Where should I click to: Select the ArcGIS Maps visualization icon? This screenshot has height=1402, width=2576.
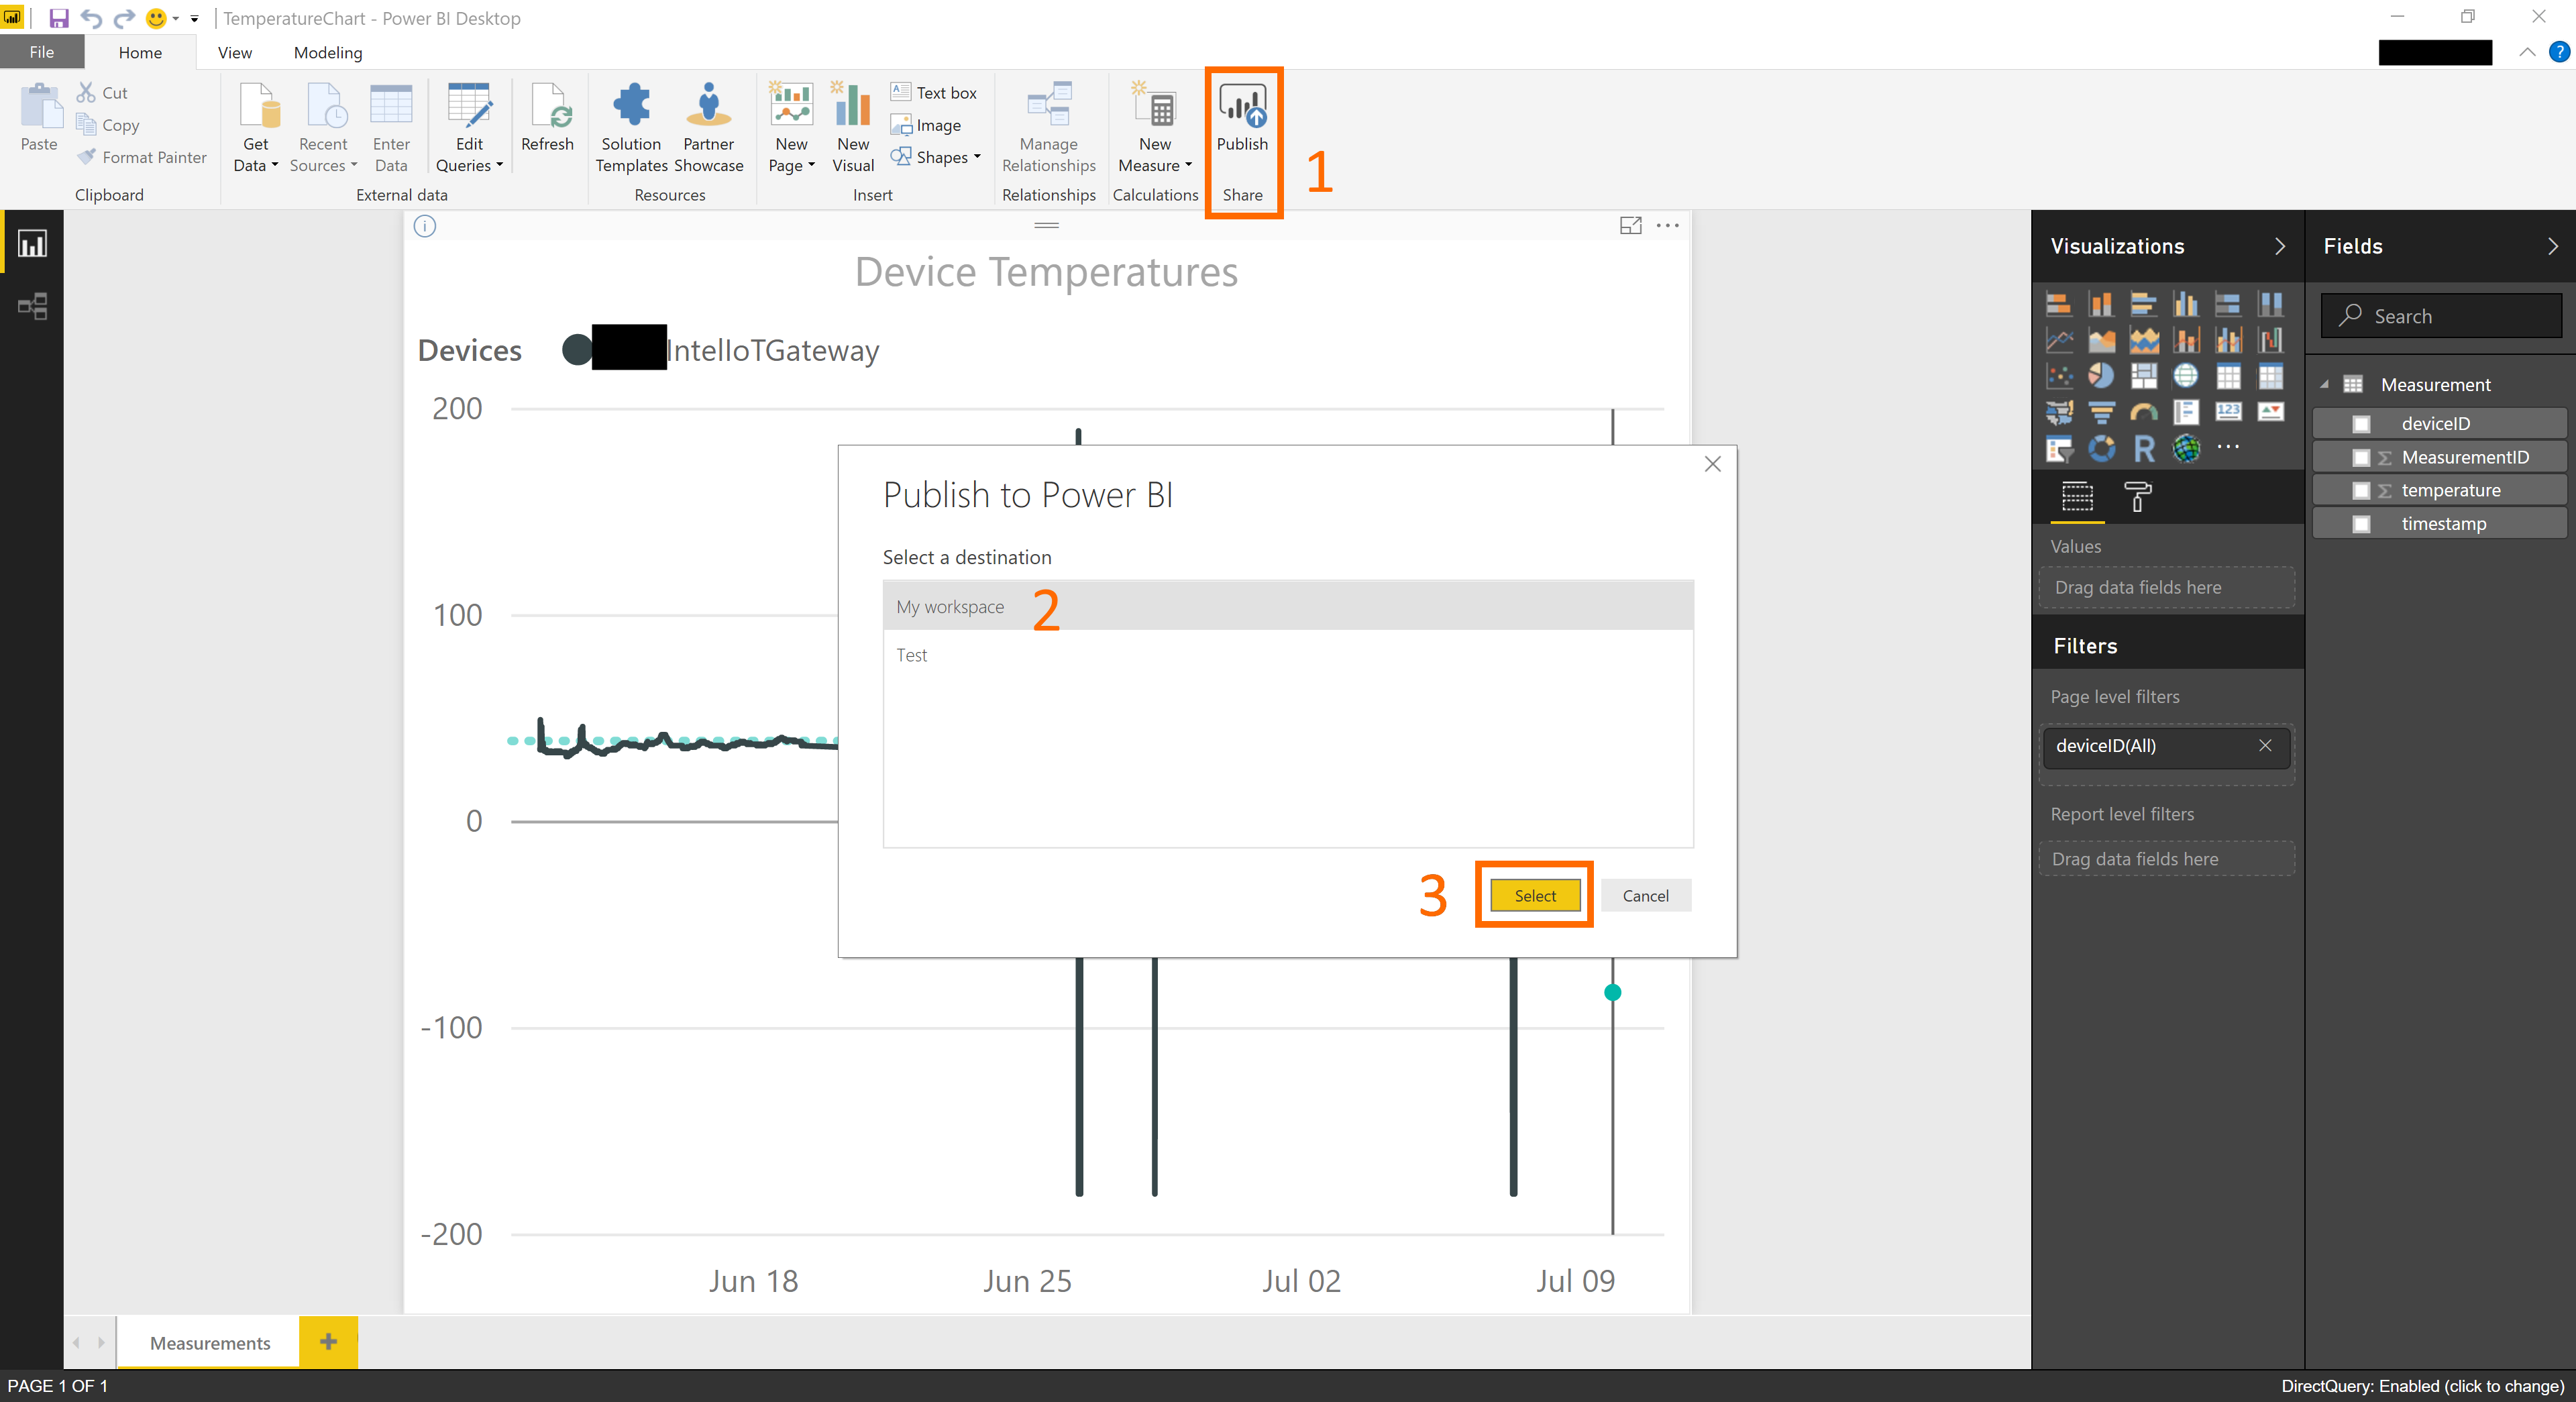coord(2186,448)
